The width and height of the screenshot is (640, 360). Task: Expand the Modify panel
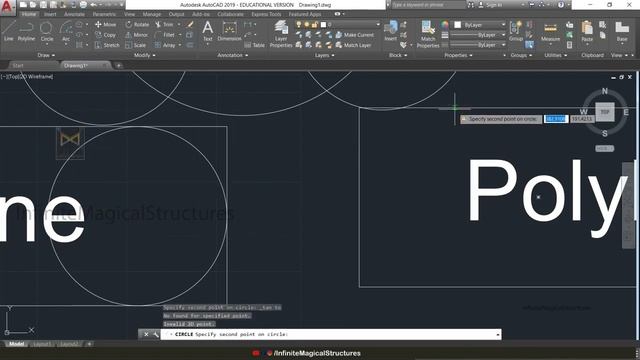click(144, 55)
